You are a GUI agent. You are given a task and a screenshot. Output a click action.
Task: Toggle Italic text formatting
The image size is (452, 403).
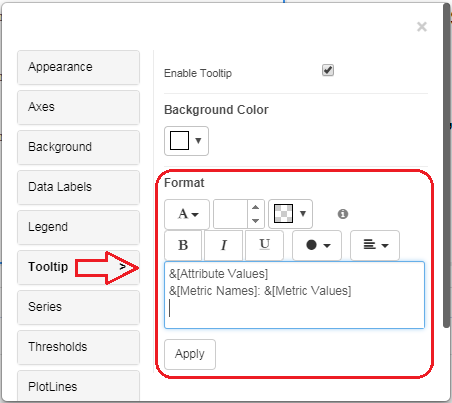pos(224,245)
